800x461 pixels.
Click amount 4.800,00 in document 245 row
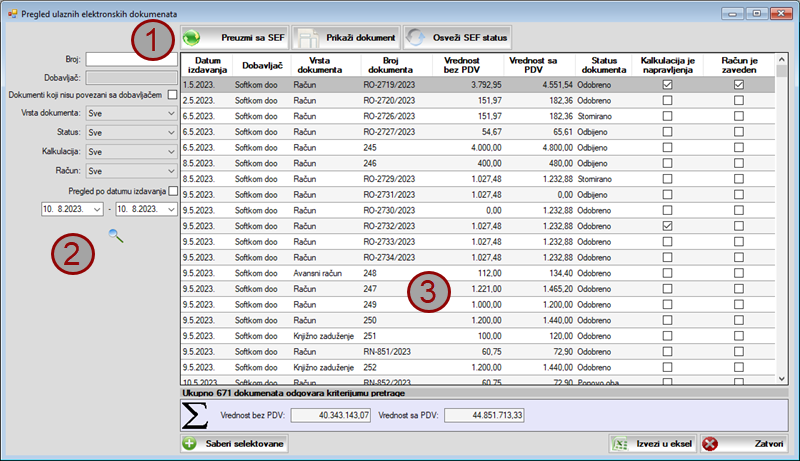(x=558, y=147)
